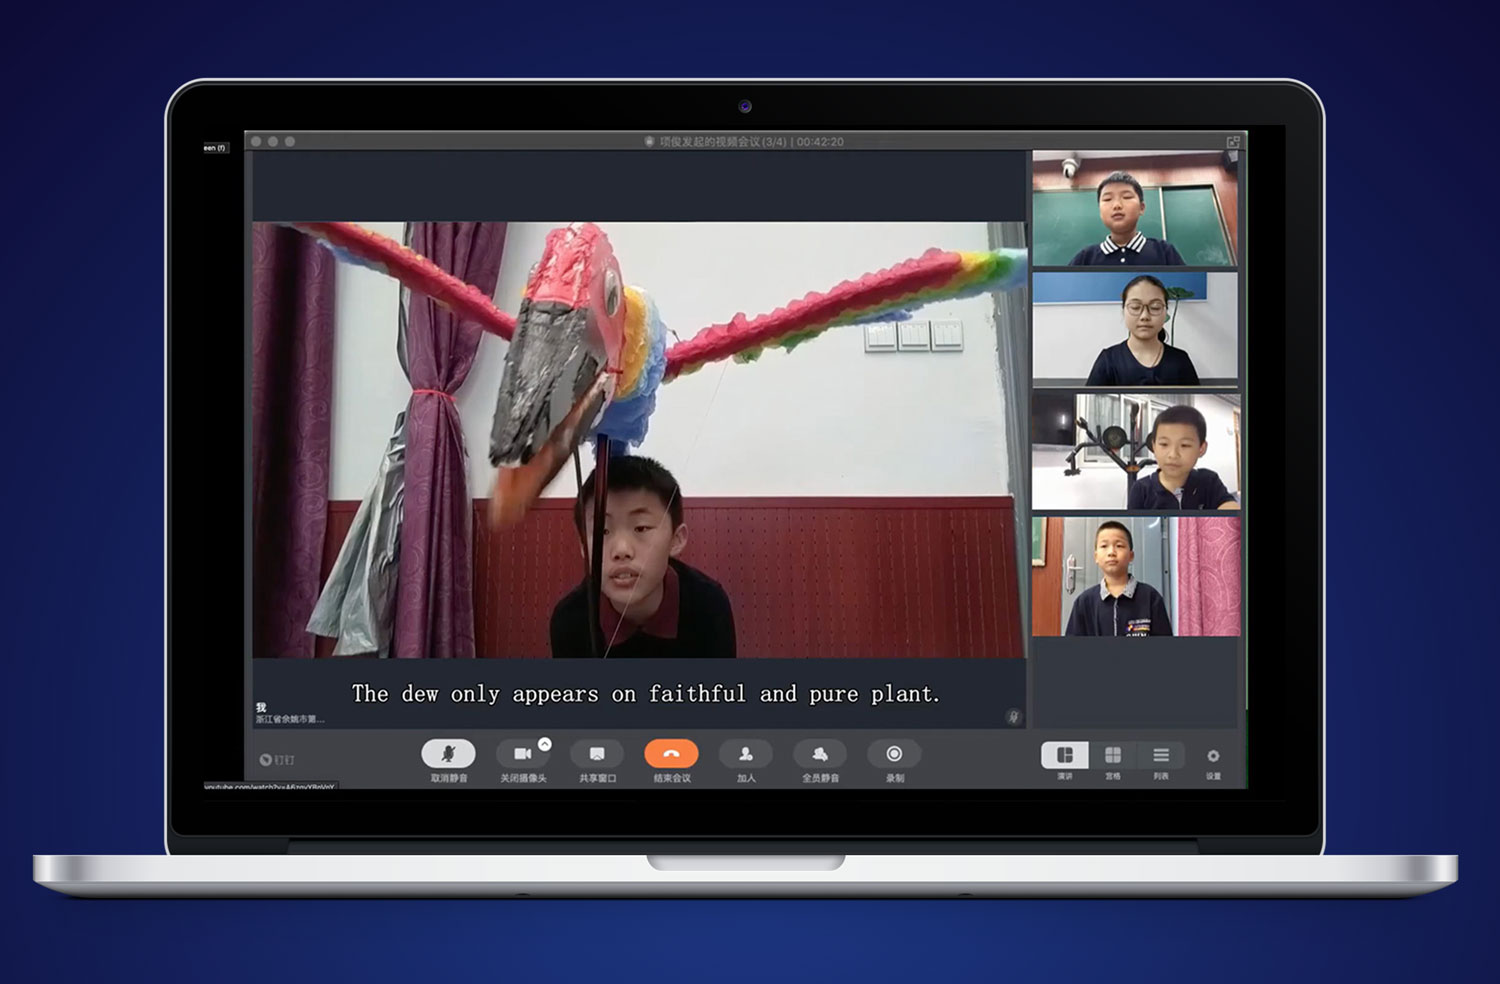This screenshot has width=1500, height=984.
Task: Click the muted mic indicator on main video
Action: [1012, 716]
